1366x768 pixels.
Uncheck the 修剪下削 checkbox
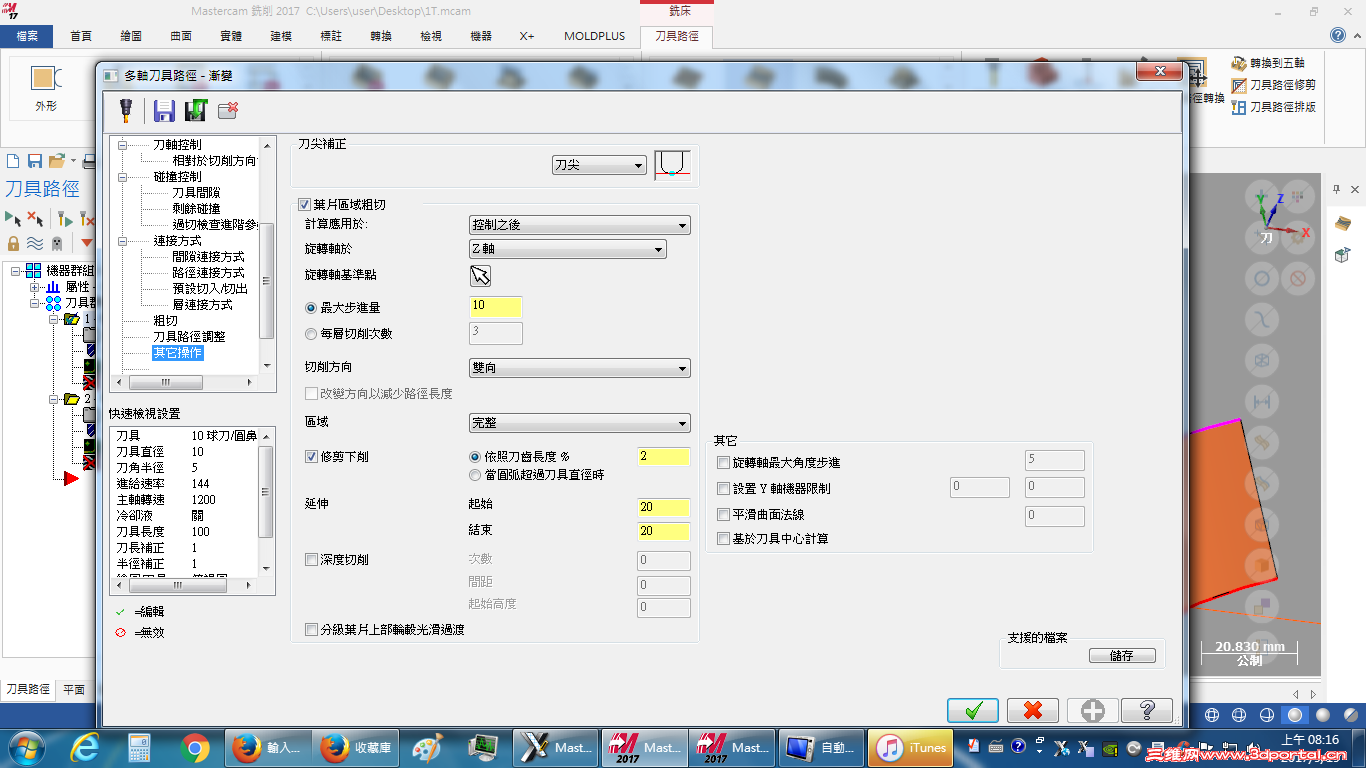pyautogui.click(x=311, y=457)
